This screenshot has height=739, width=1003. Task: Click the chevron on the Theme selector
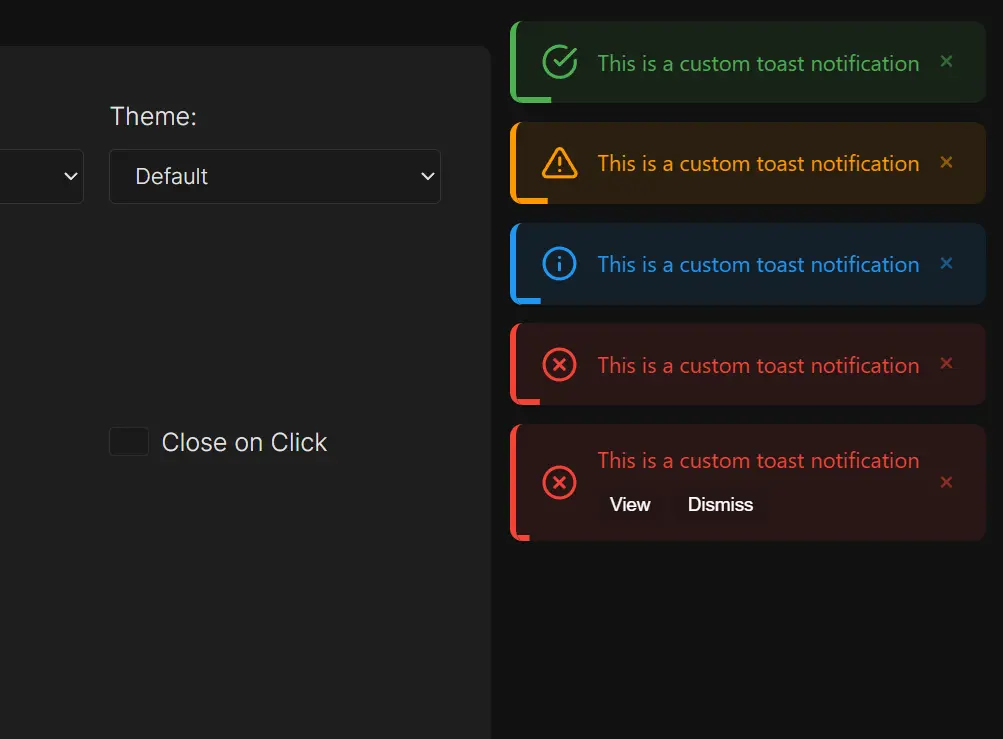click(x=427, y=176)
